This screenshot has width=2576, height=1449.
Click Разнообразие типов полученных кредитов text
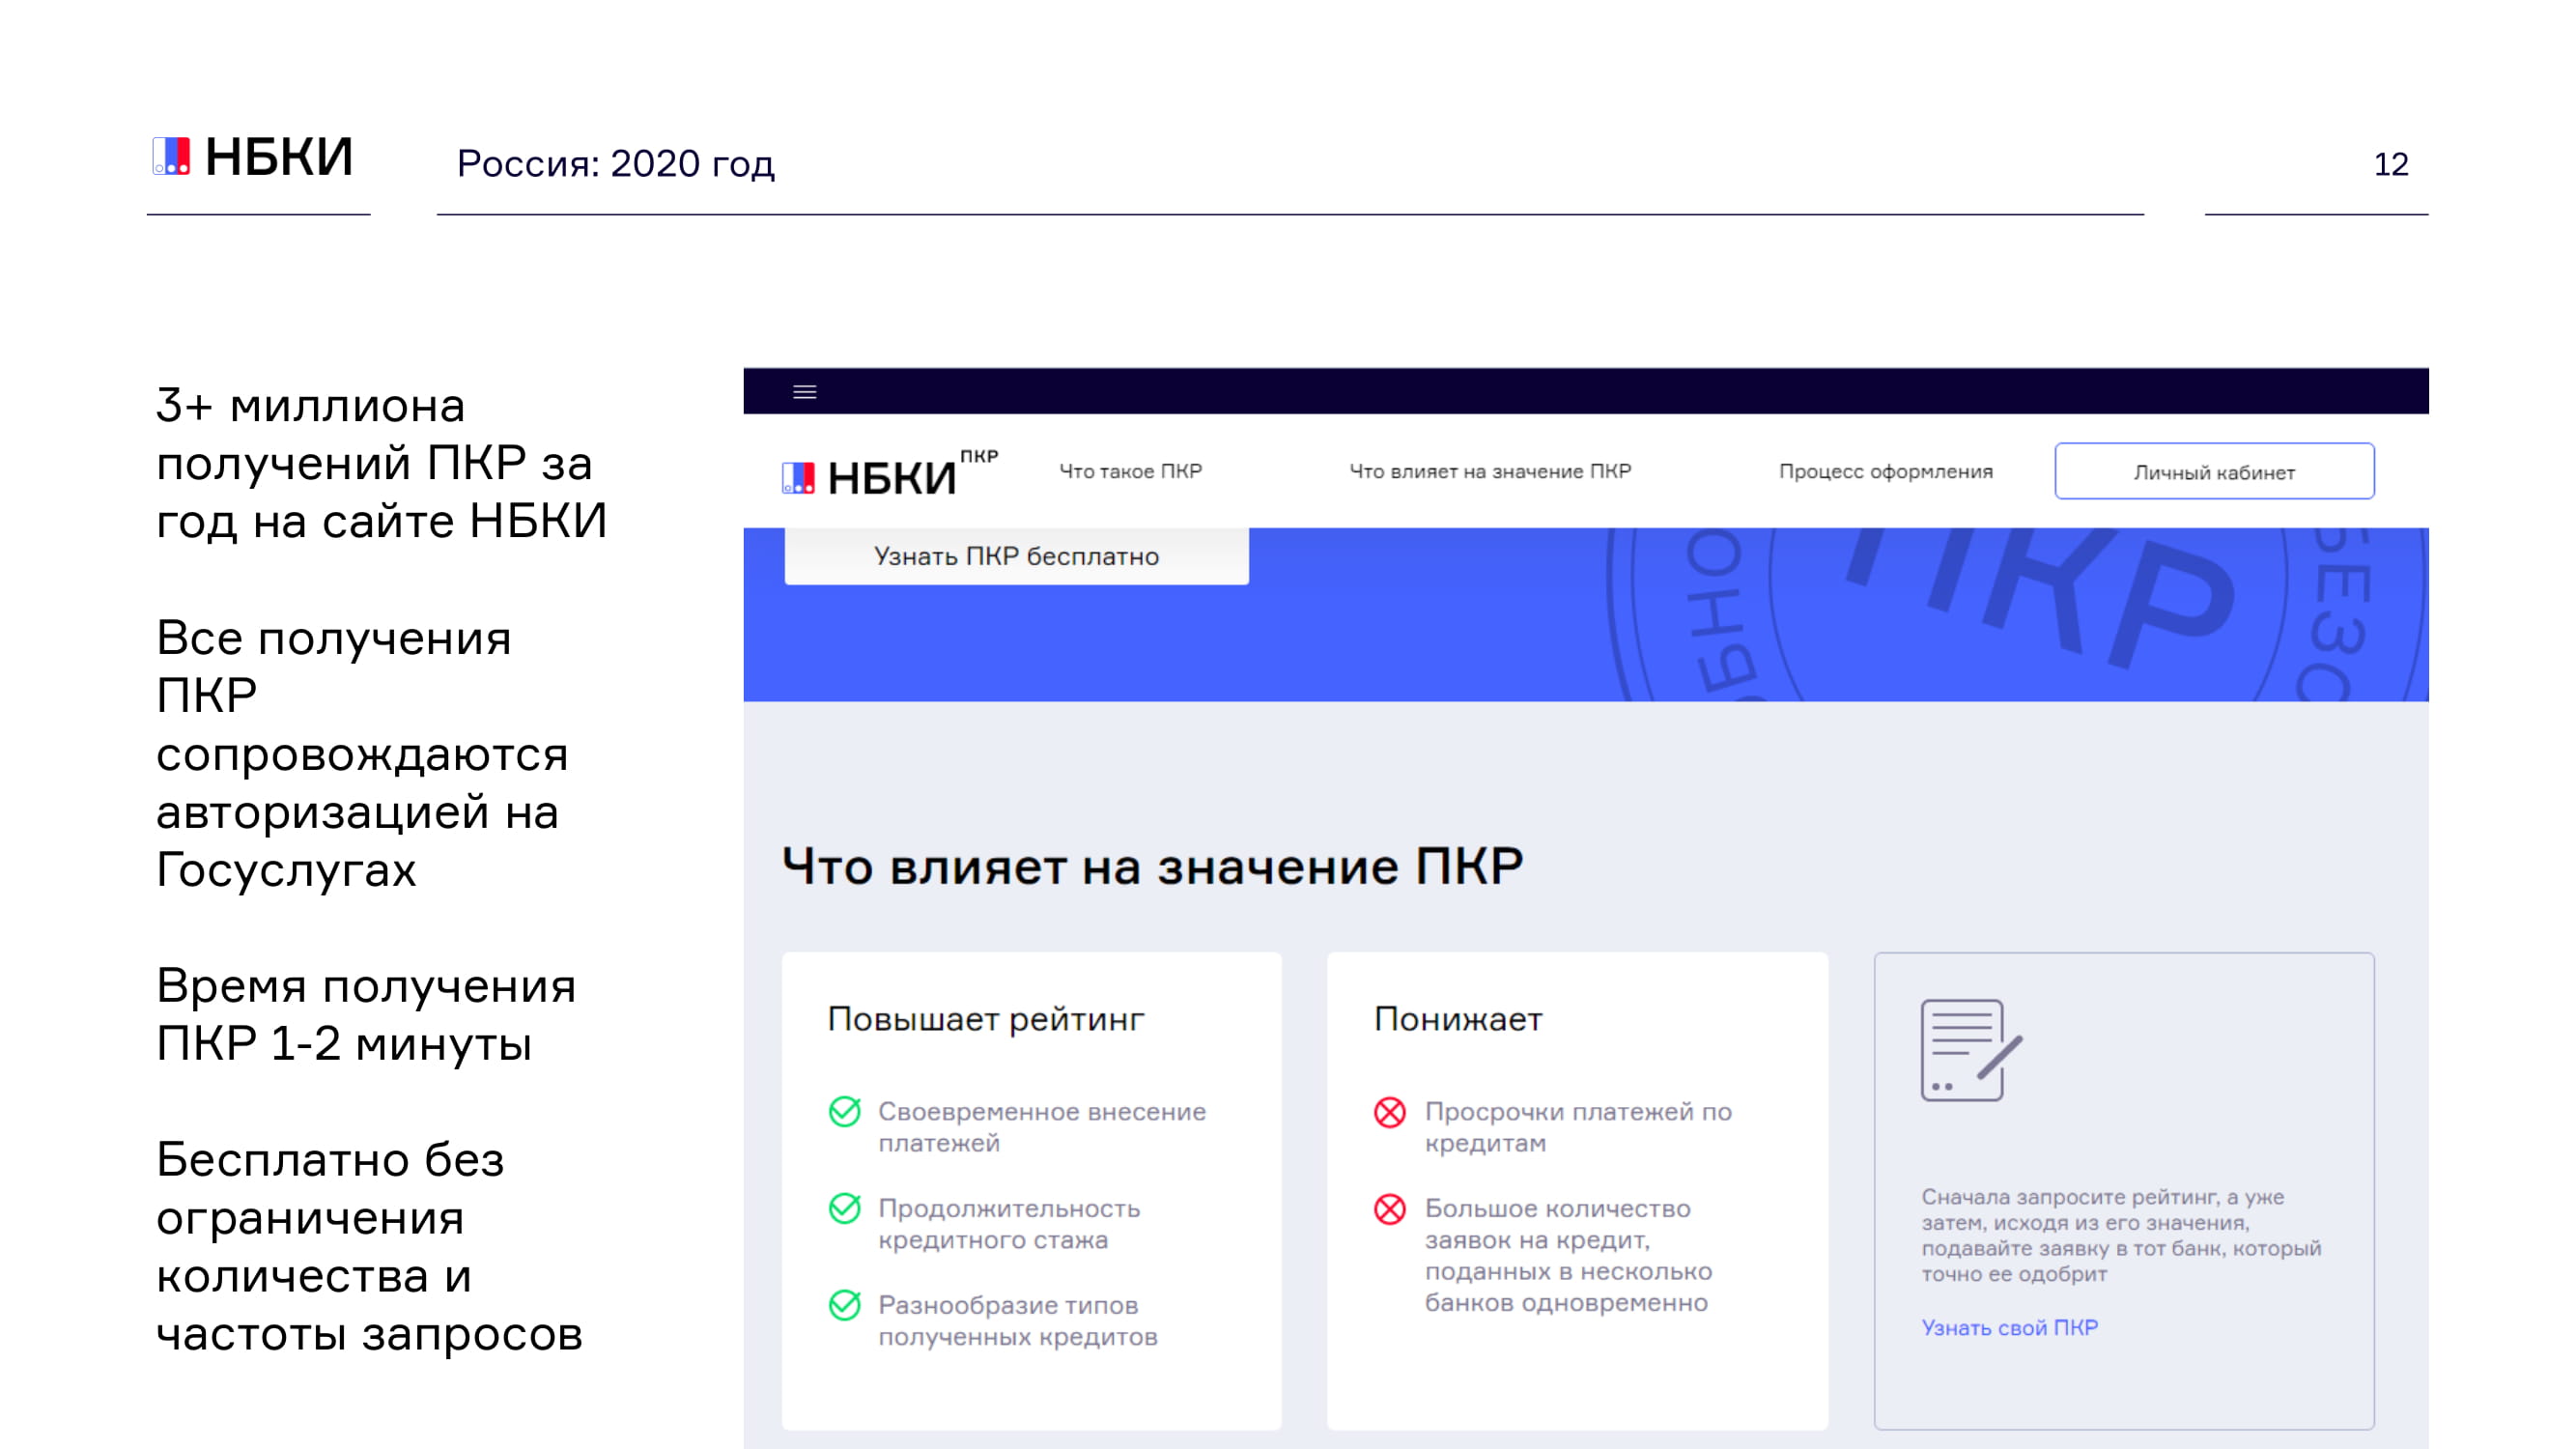click(1018, 1321)
